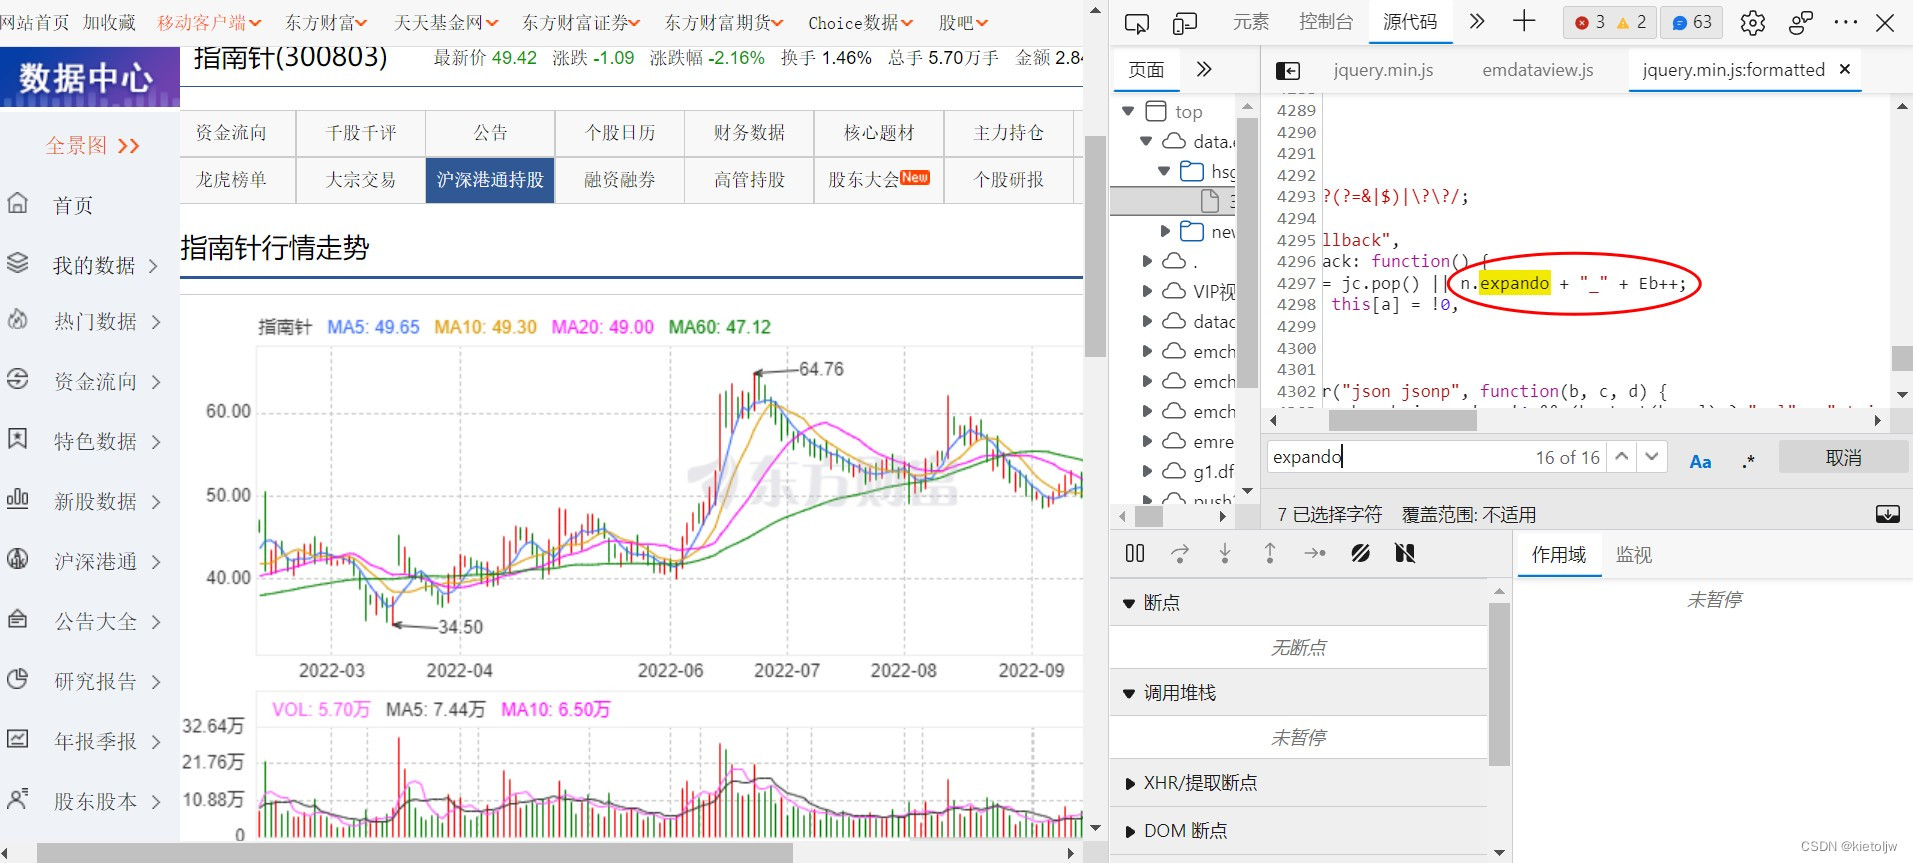Expand the g1.df domain tree node

pos(1147,471)
